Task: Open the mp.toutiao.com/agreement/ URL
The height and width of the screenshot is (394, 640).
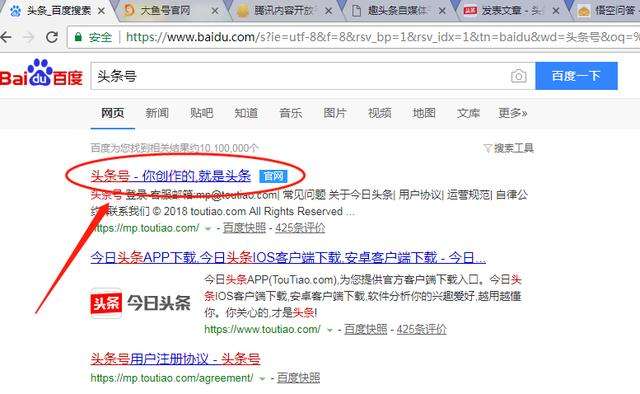Action: 172,378
